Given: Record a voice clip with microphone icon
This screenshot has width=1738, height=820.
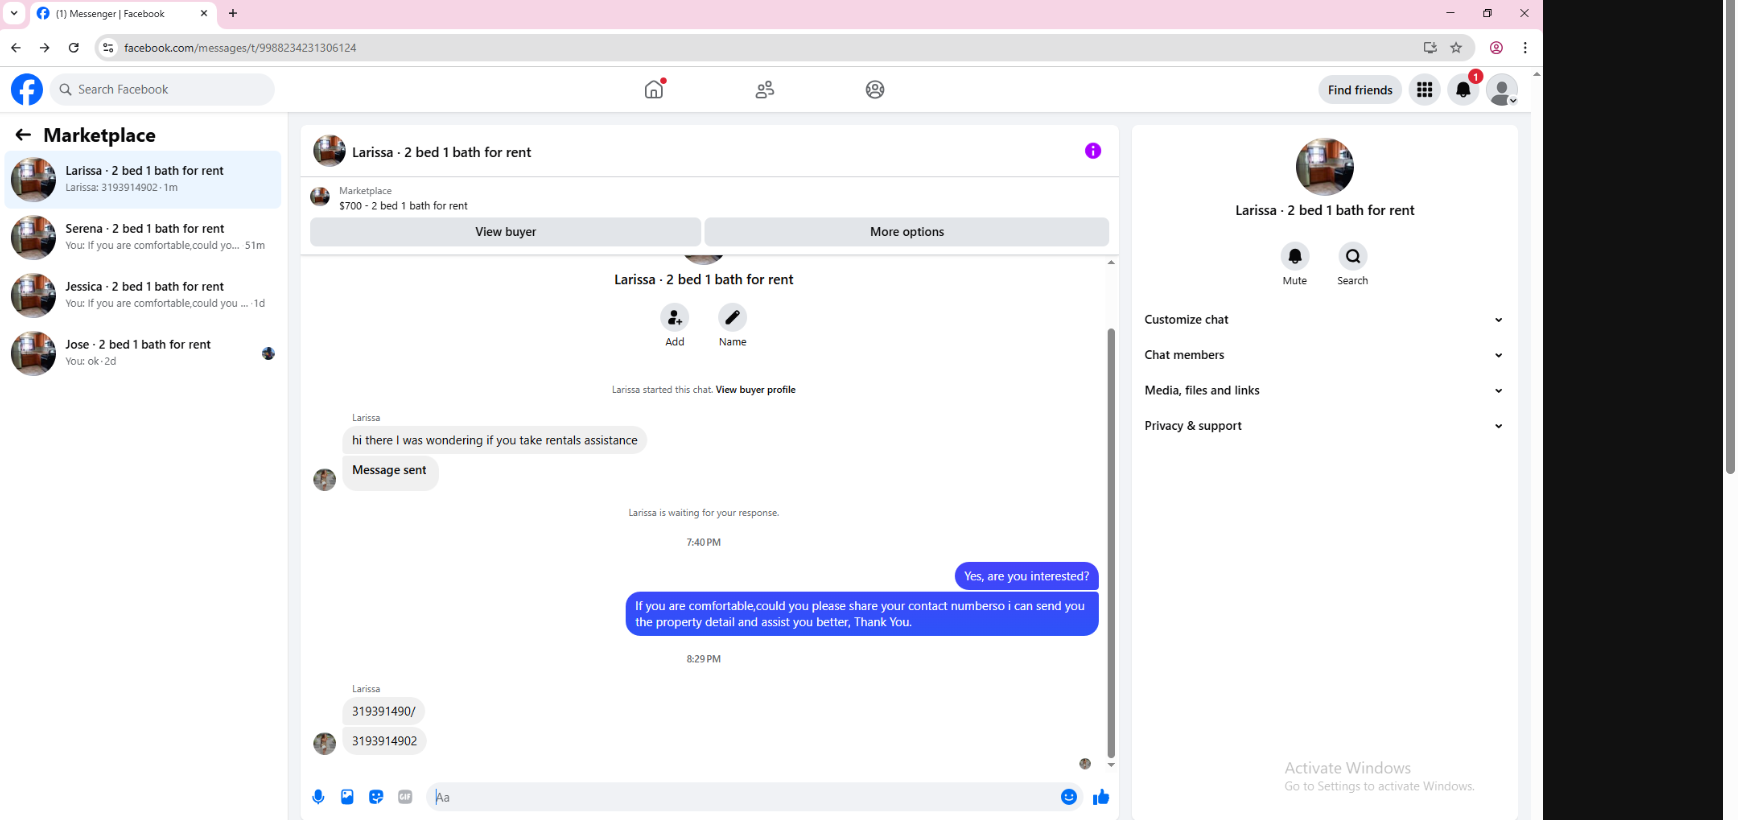Looking at the screenshot, I should click(318, 797).
